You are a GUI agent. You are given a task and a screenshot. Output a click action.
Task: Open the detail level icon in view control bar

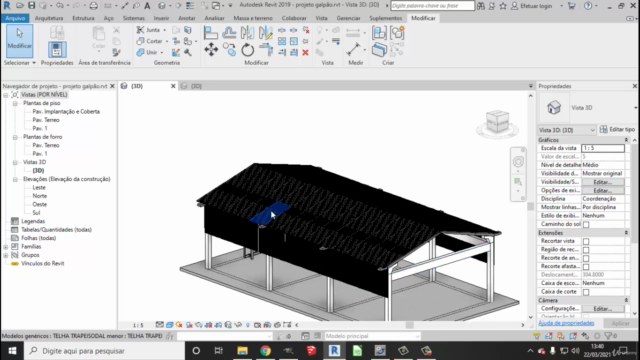(160, 325)
